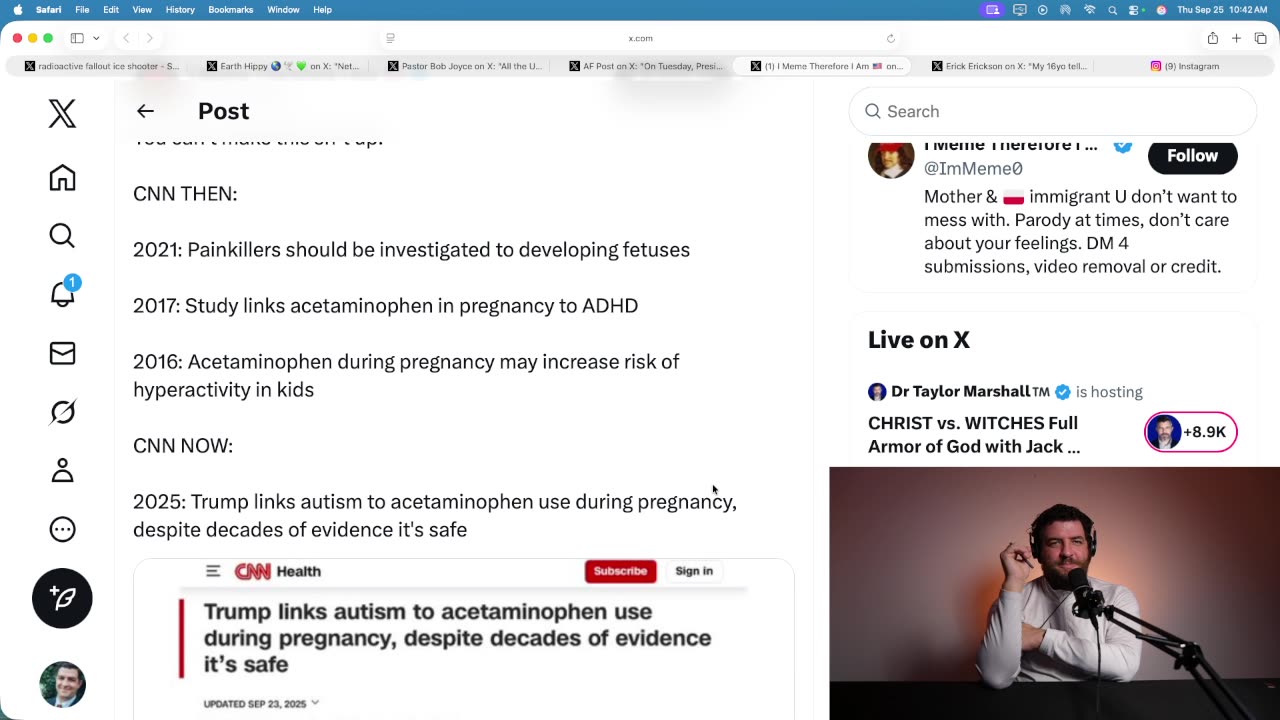Reload the page with refresh icon
The width and height of the screenshot is (1280, 720).
[890, 38]
